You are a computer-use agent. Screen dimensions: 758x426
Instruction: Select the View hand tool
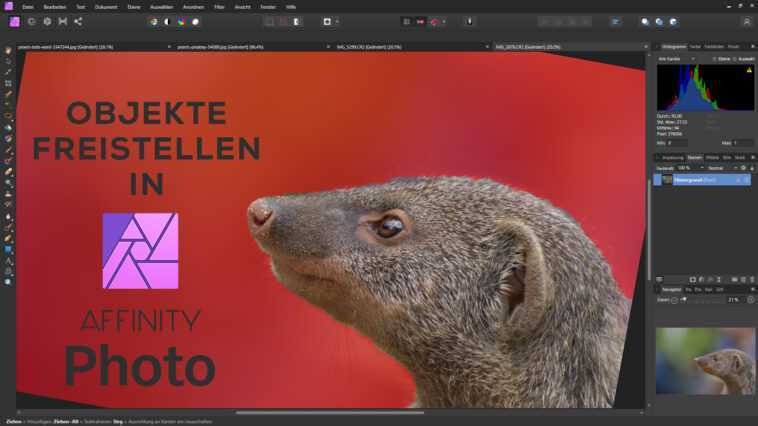8,50
